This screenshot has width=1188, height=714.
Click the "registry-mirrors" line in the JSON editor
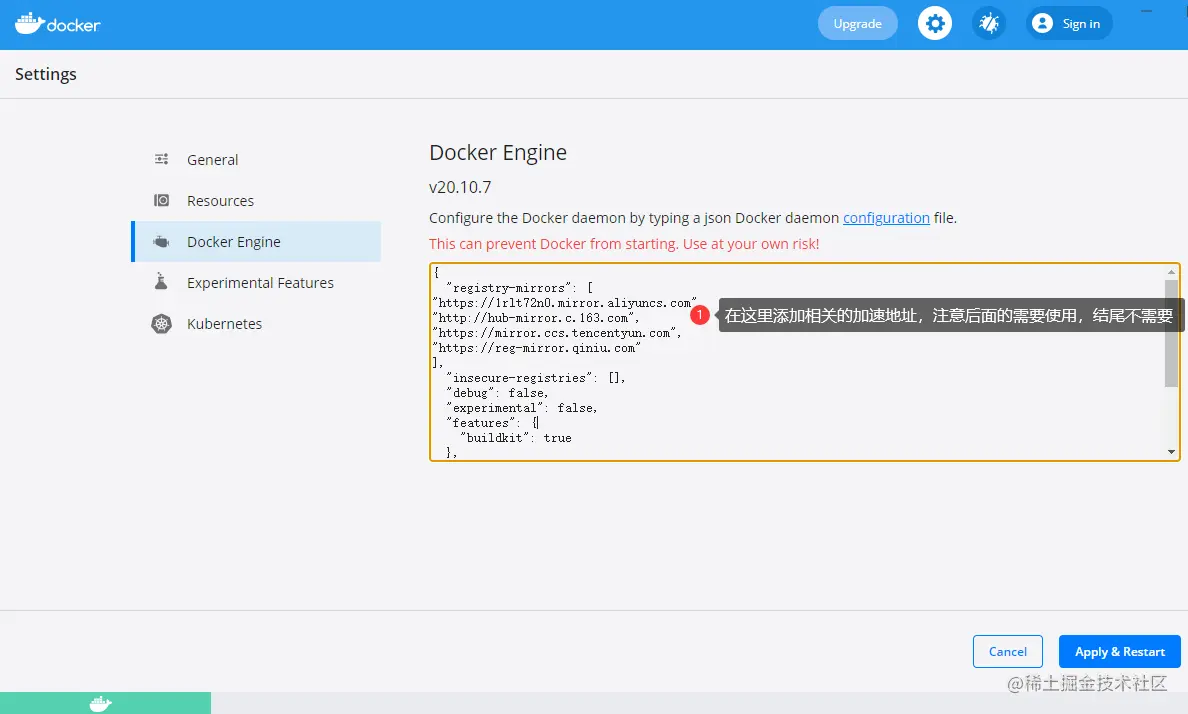(x=520, y=288)
